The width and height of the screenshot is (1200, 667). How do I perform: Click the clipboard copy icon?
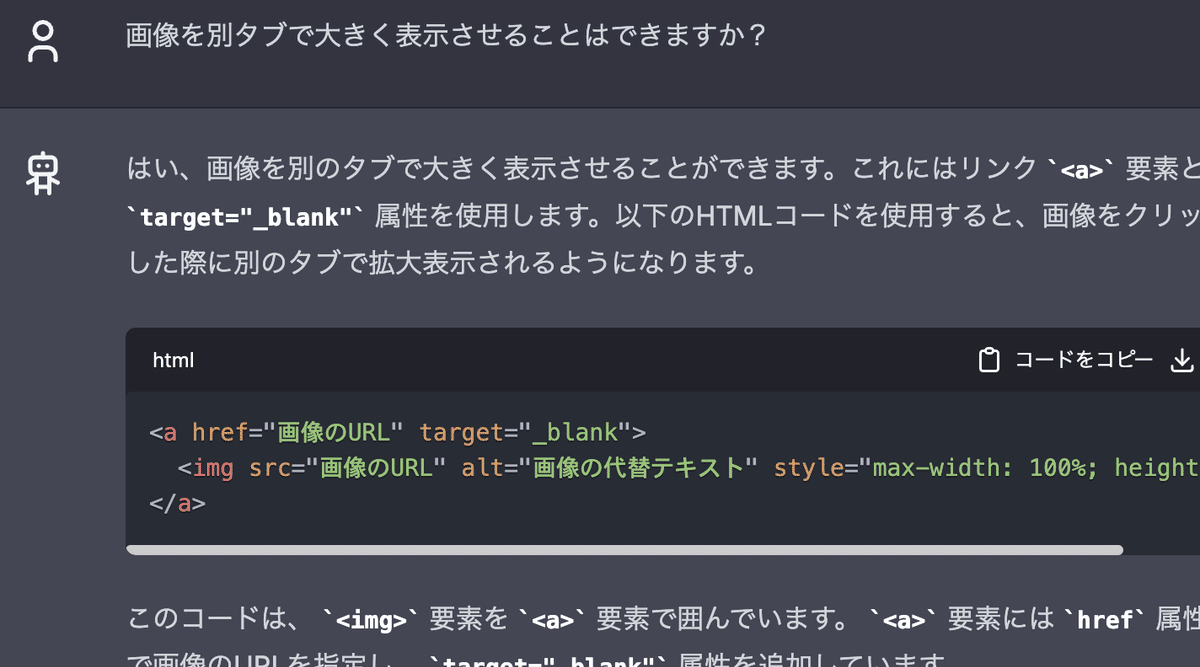point(989,360)
